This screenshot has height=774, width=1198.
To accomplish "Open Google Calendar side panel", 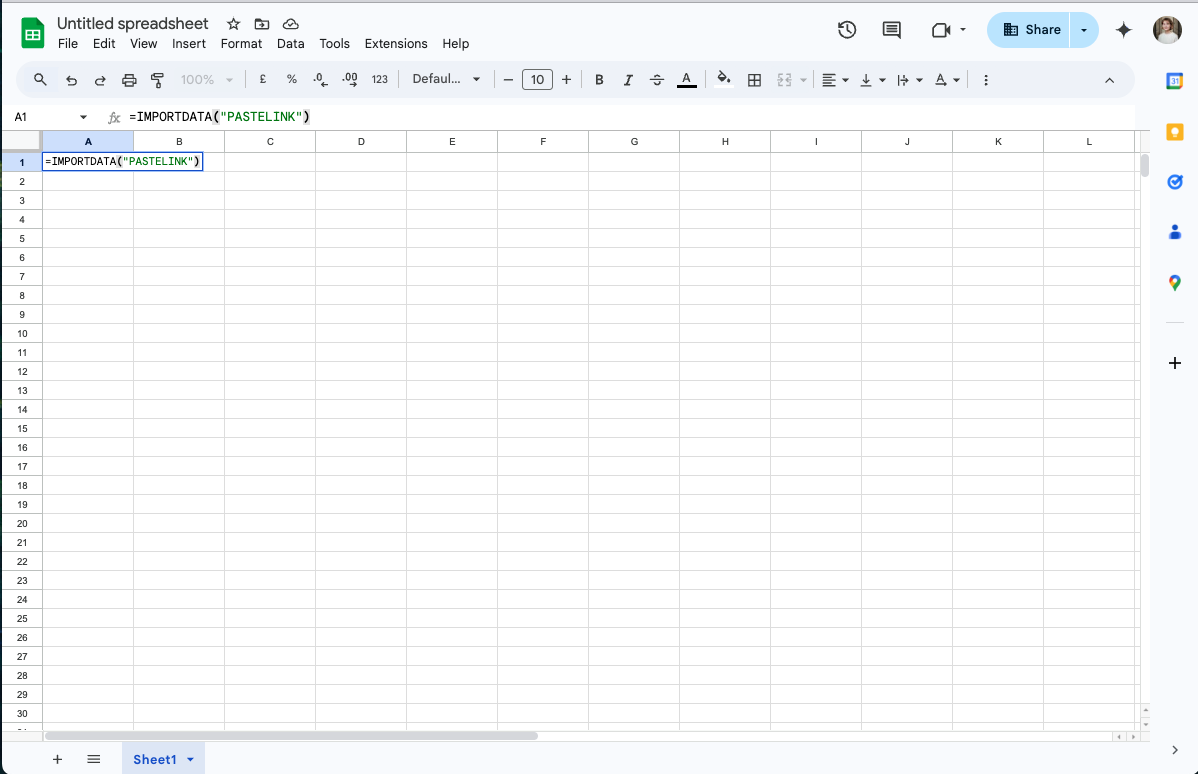I will [1174, 81].
